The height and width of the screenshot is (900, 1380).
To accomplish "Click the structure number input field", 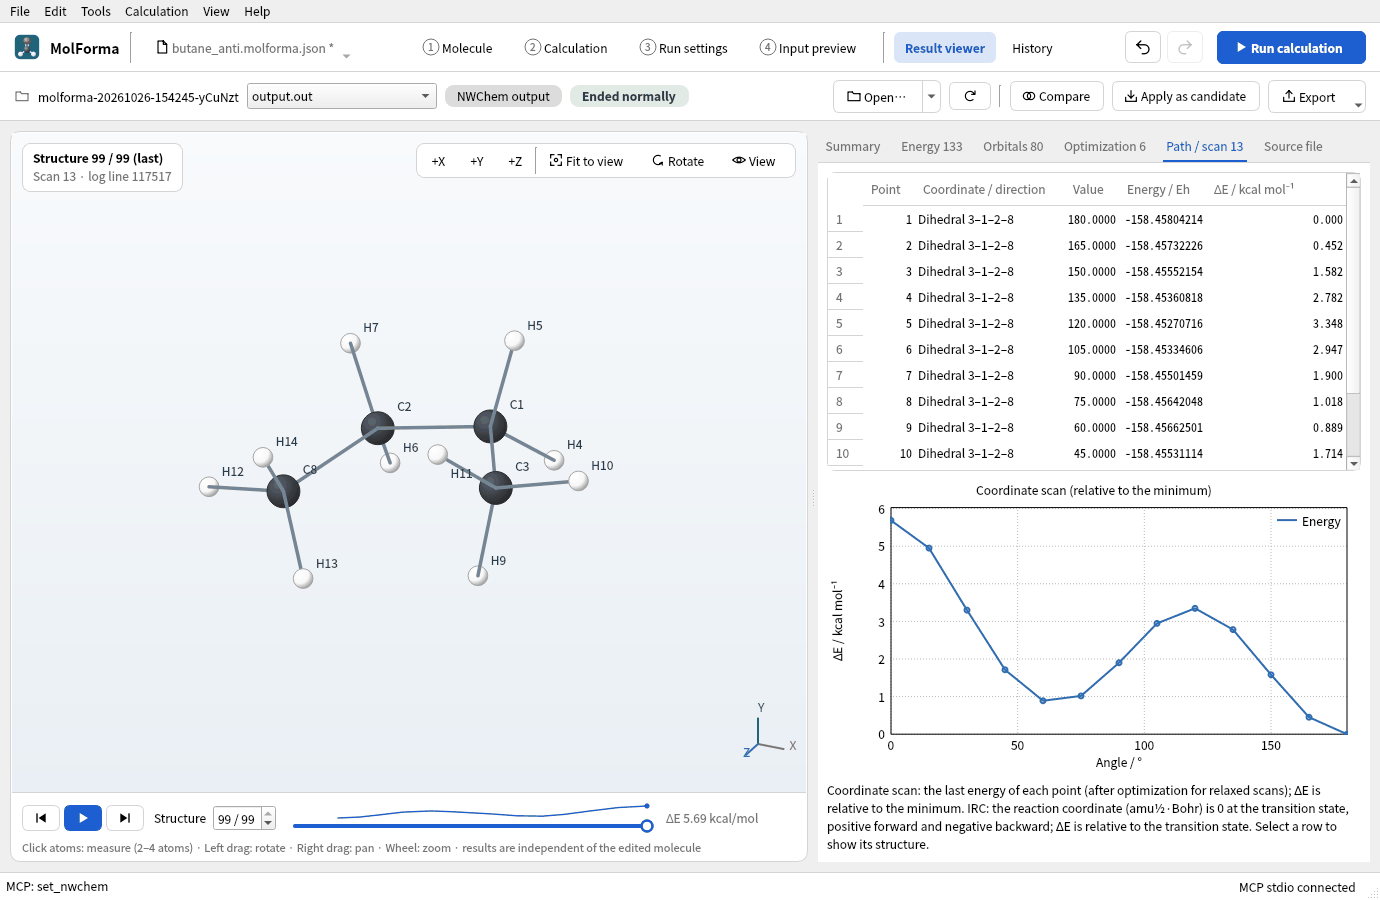I will [238, 818].
